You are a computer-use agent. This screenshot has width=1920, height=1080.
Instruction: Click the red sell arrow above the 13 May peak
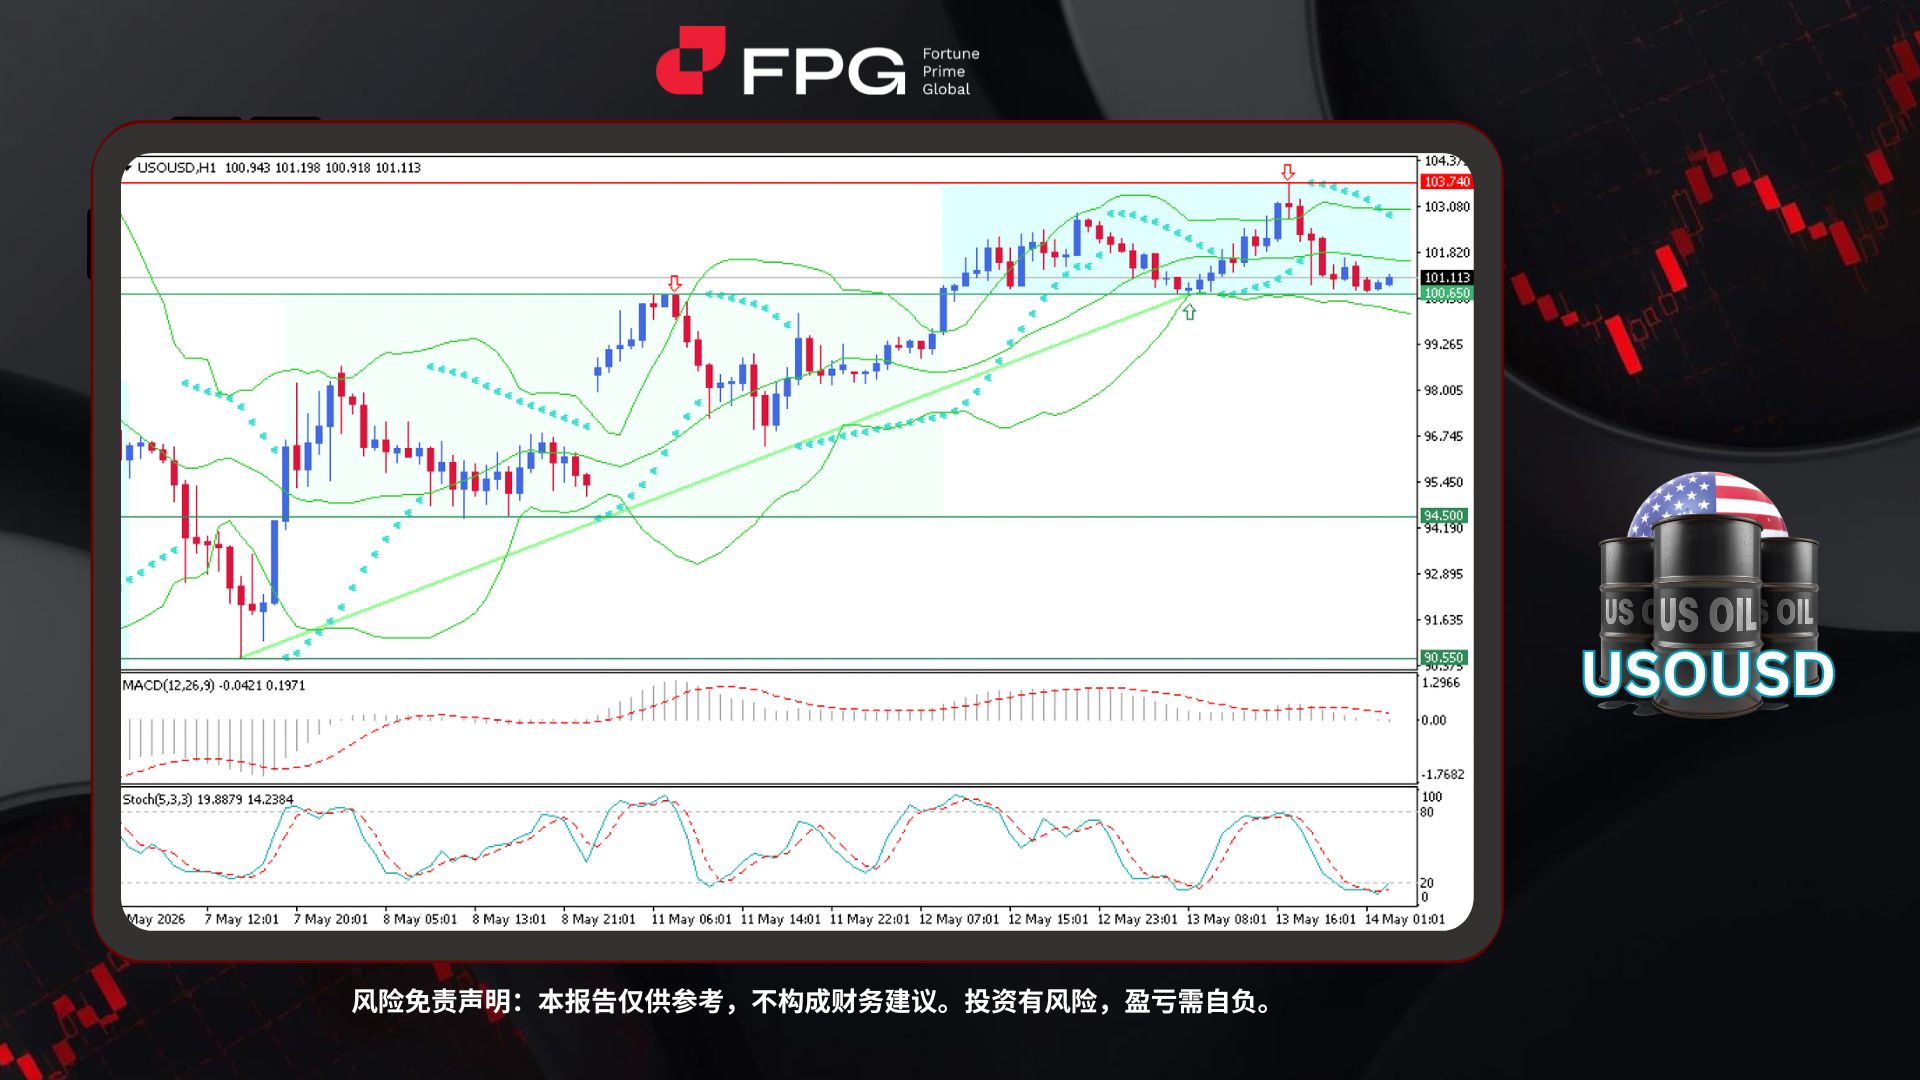pyautogui.click(x=1288, y=172)
